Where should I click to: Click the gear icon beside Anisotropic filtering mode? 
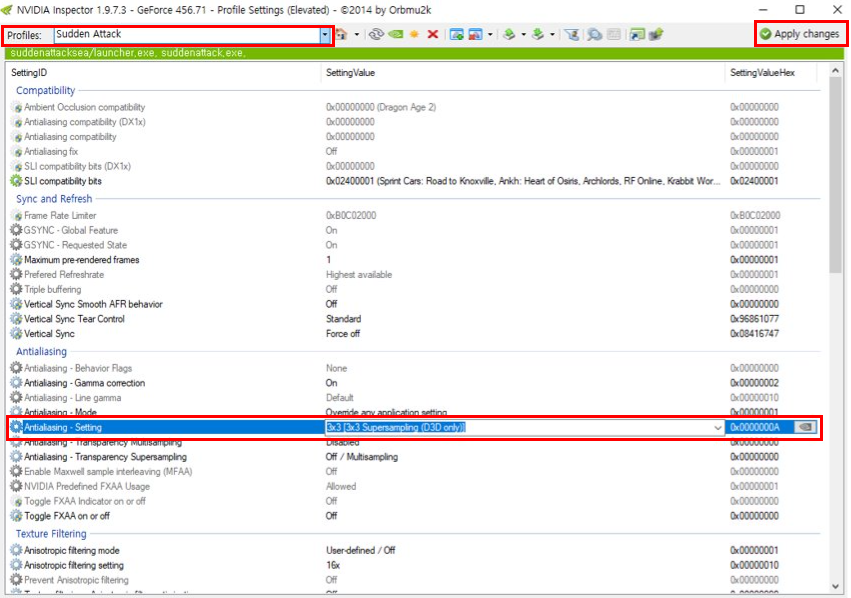(17, 550)
